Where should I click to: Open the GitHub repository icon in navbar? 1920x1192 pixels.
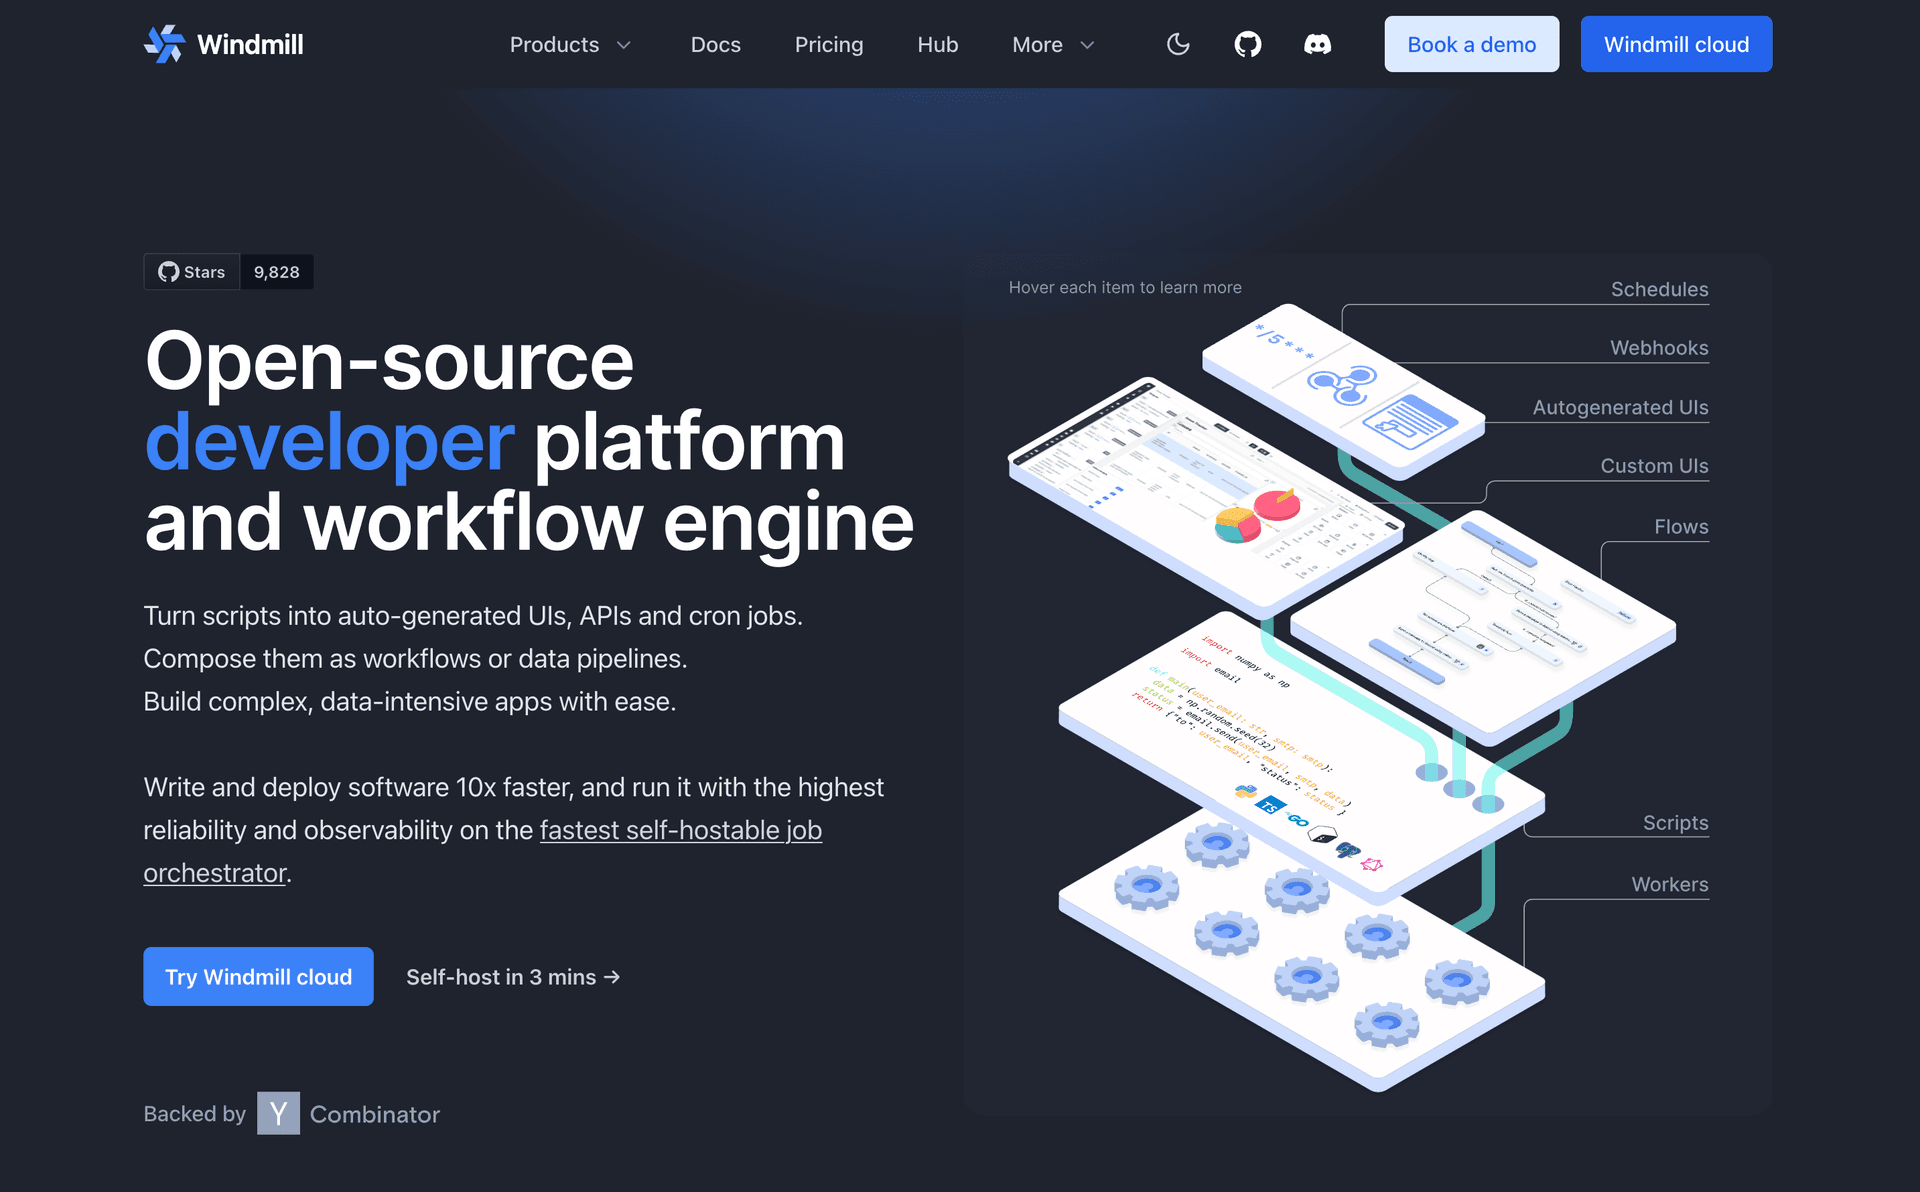click(1248, 44)
